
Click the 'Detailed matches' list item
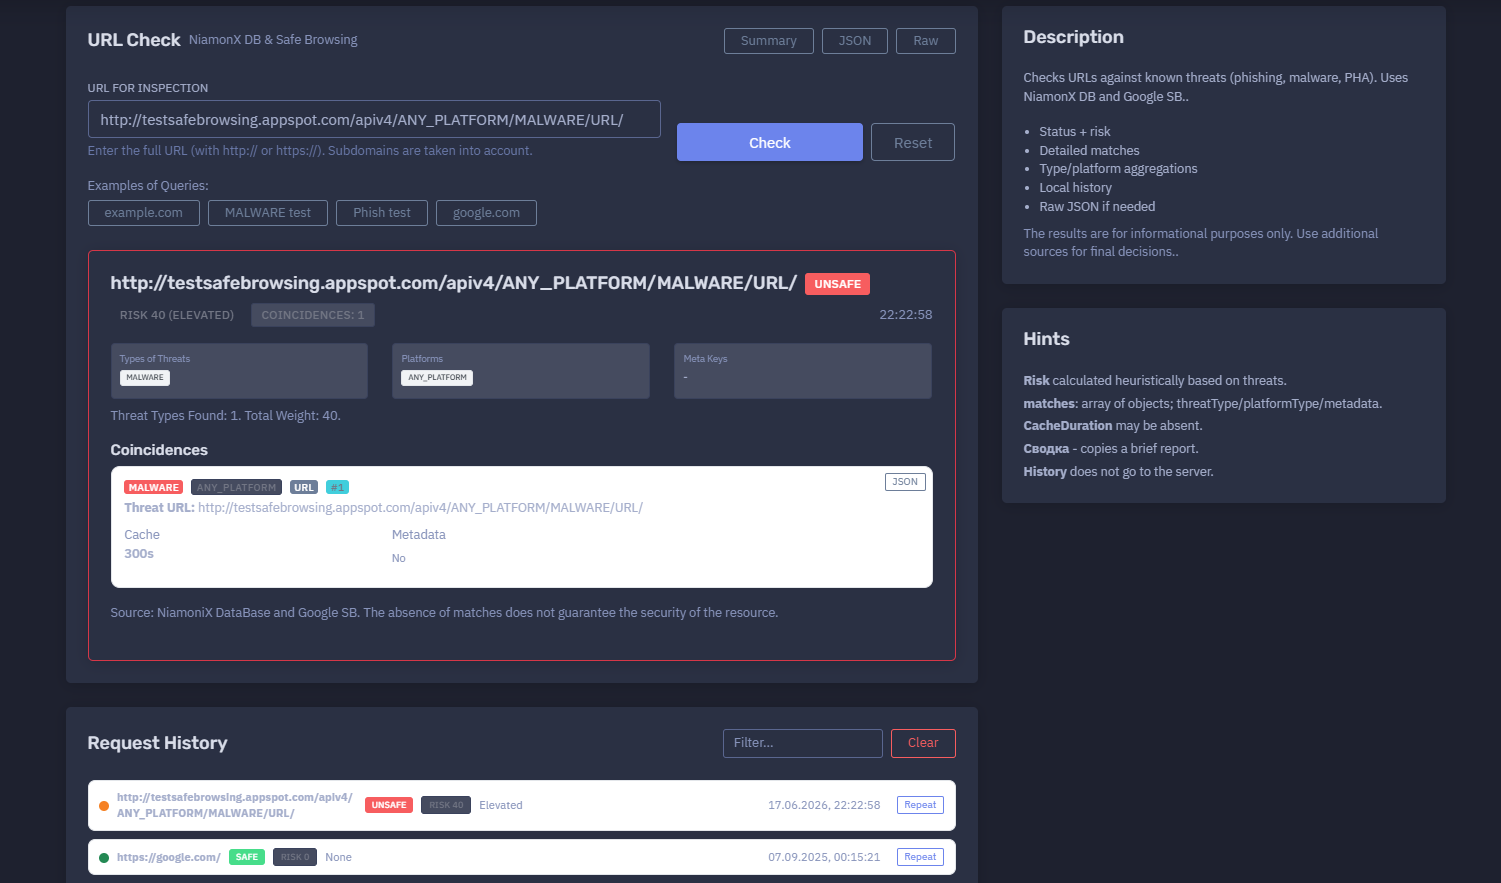pos(1089,151)
